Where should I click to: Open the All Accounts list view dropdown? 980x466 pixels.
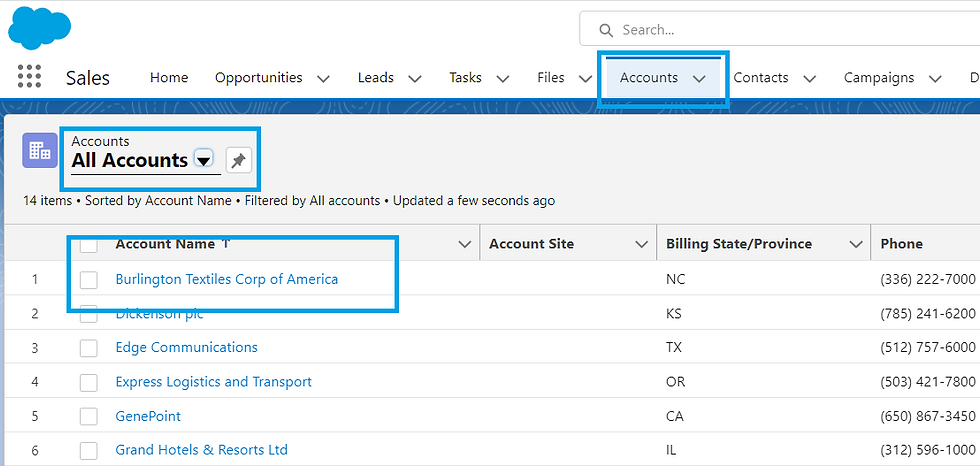[x=203, y=161]
